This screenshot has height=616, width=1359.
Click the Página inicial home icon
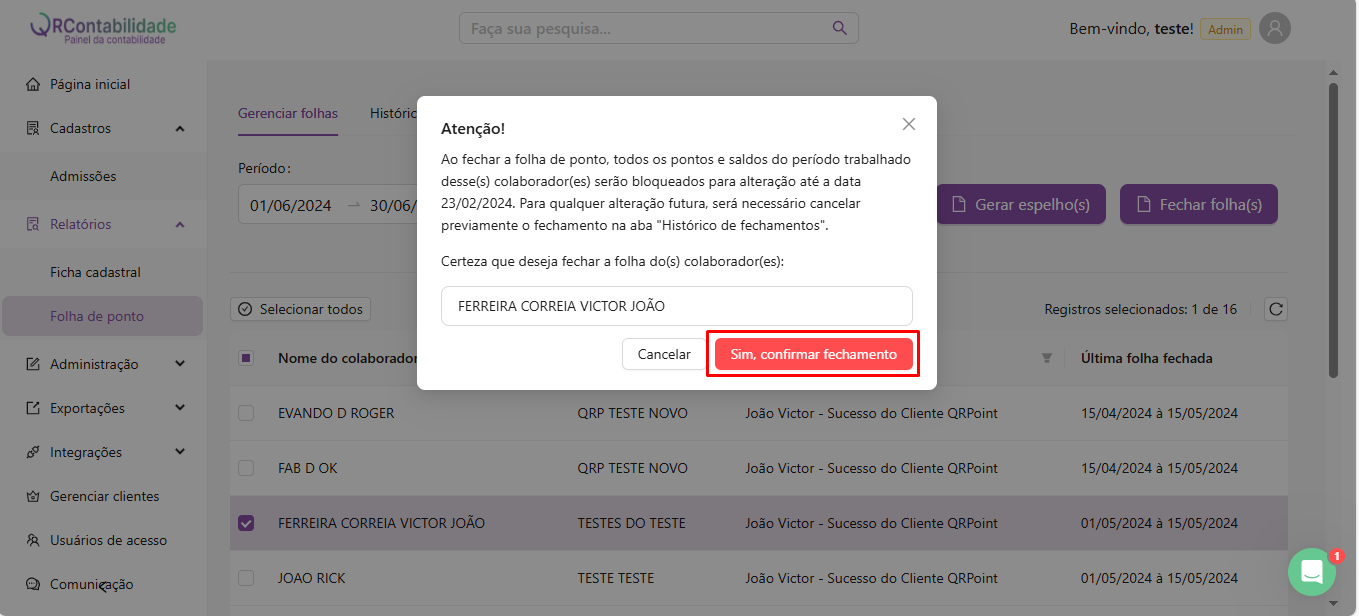(x=33, y=84)
